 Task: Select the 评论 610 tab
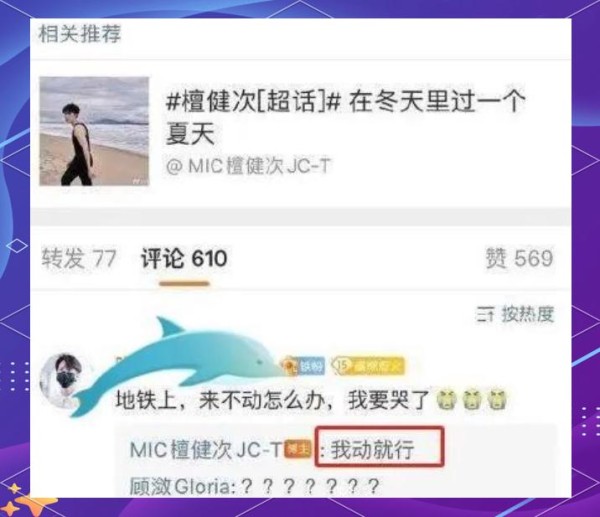pyautogui.click(x=184, y=258)
